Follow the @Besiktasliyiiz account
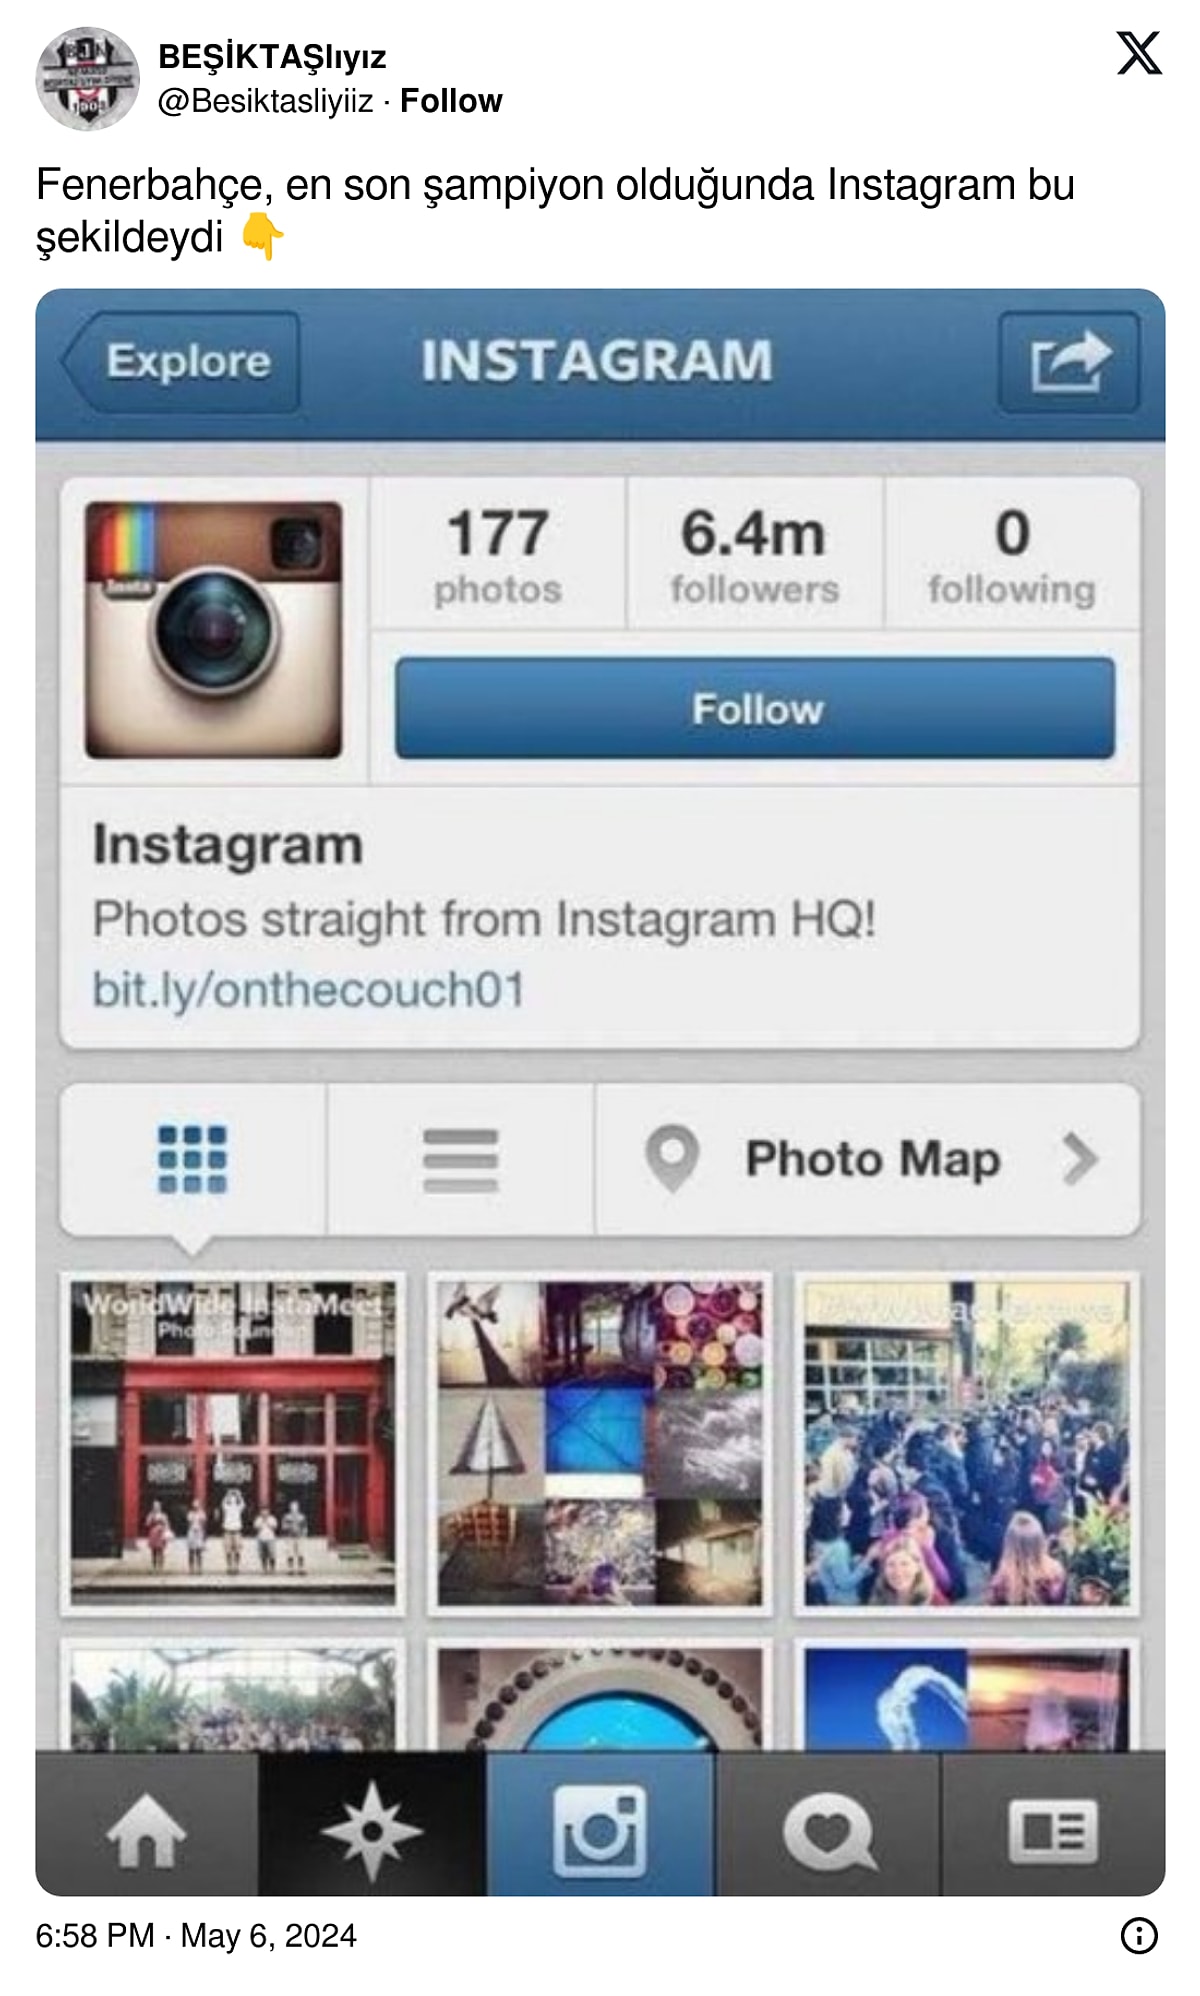 tap(451, 101)
